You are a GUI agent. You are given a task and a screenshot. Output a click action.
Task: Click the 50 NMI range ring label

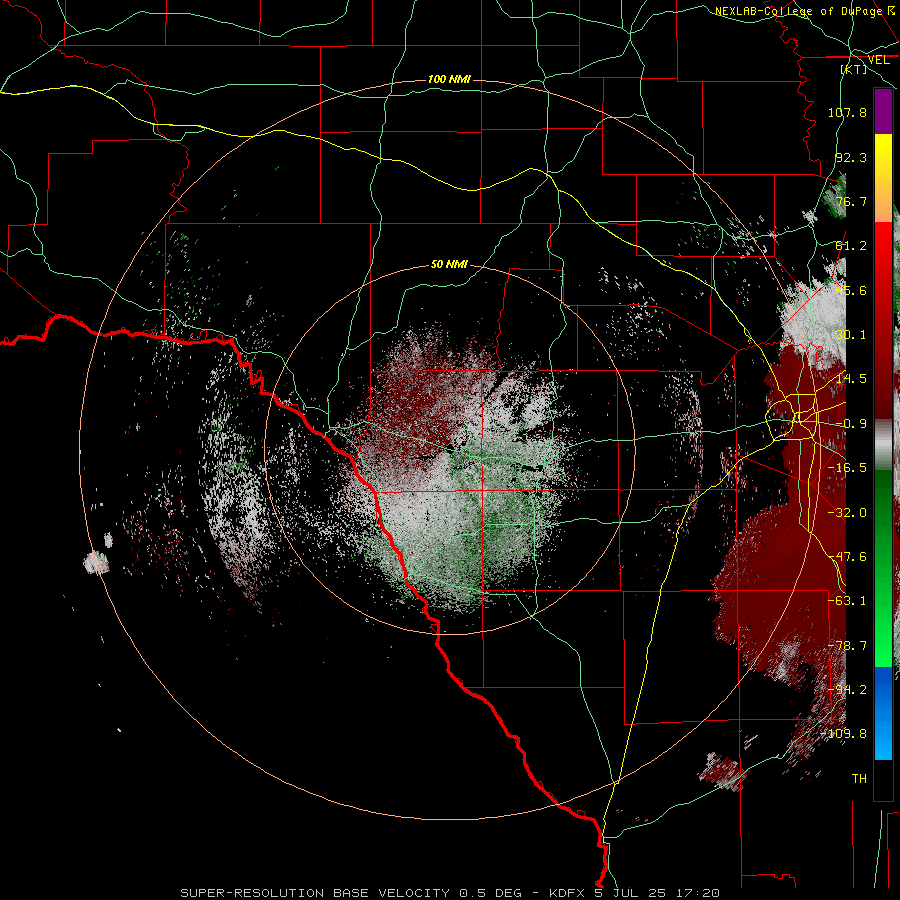click(x=449, y=264)
